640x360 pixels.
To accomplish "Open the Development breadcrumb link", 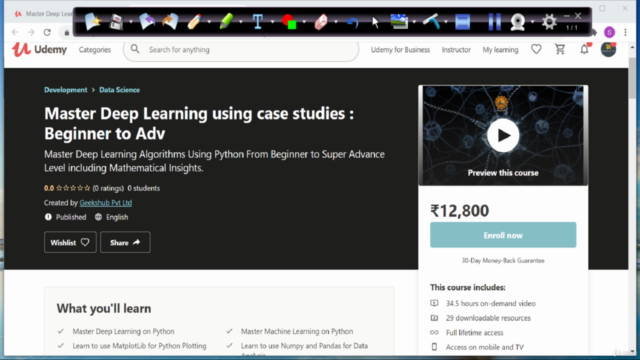I will coord(66,90).
